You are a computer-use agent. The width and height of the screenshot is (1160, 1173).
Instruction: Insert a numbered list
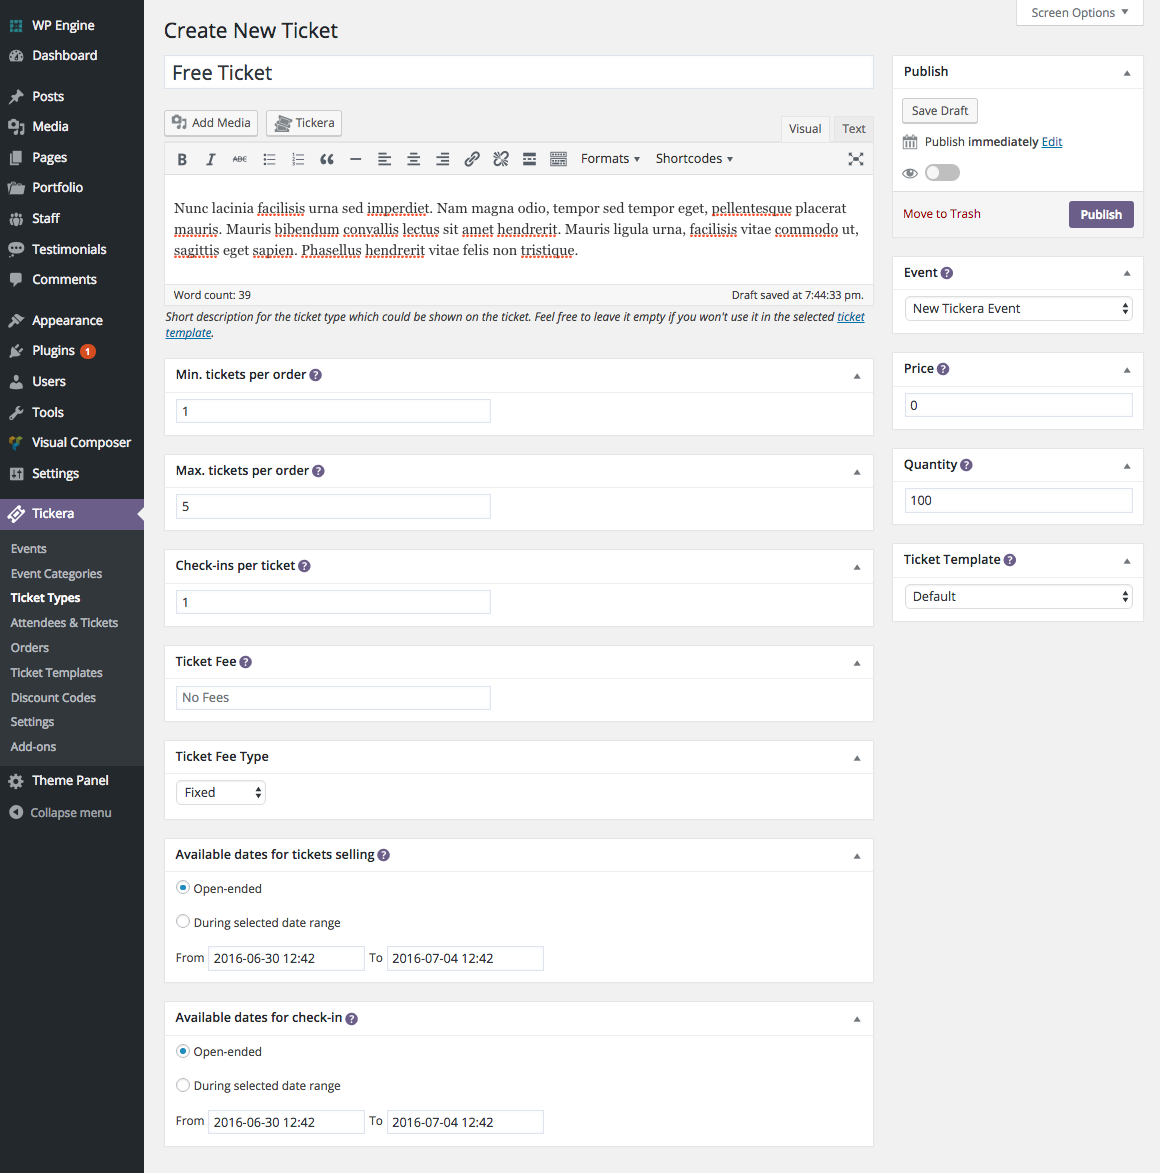(297, 158)
